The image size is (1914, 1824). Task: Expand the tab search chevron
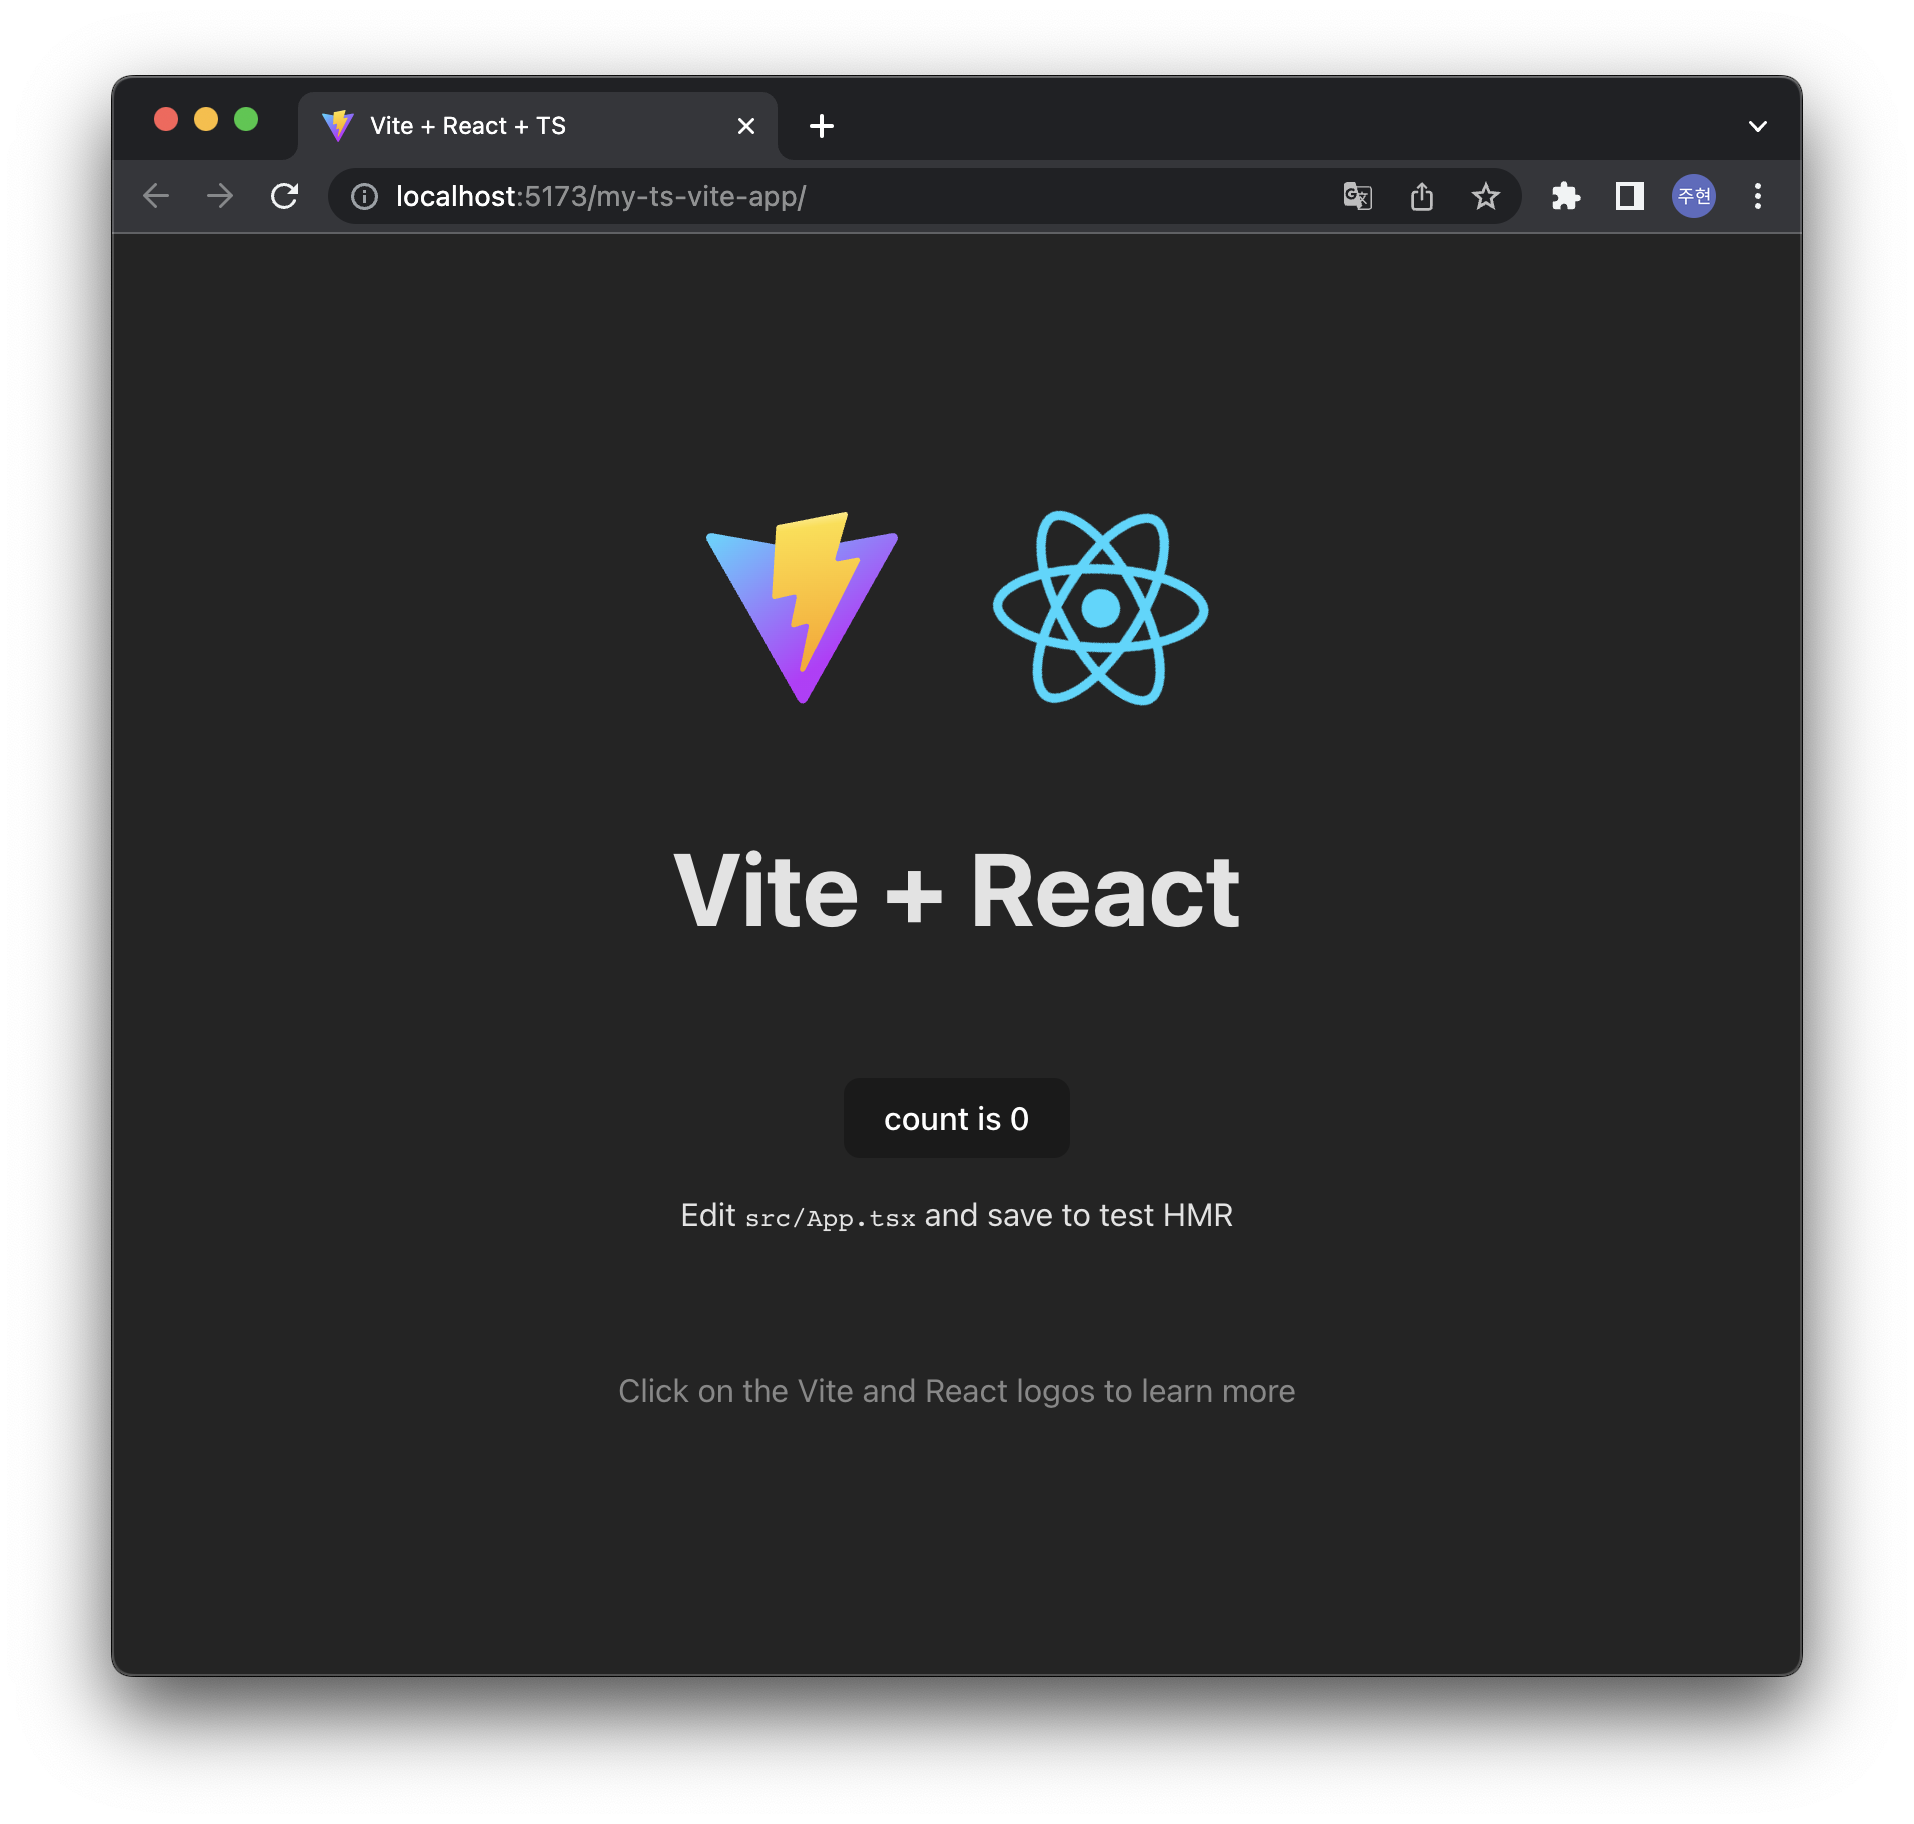(x=1757, y=126)
